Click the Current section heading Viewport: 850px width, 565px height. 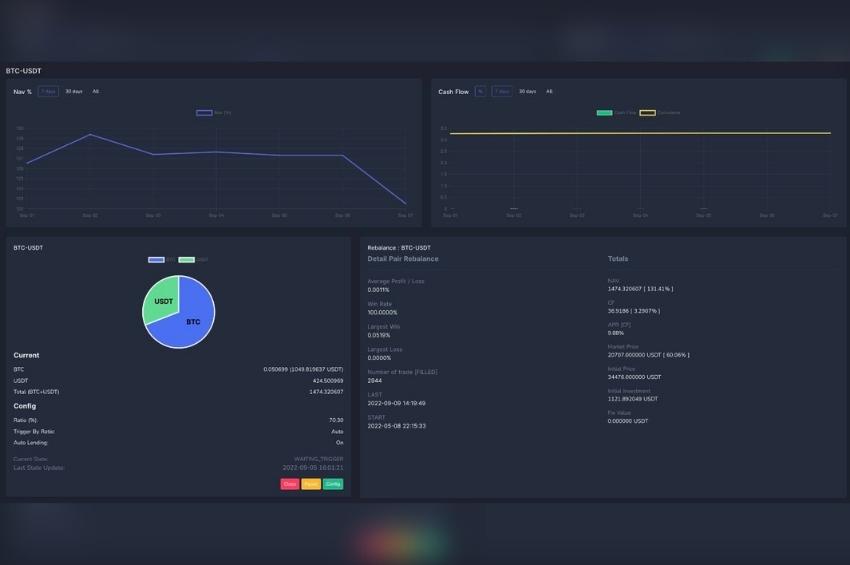26,355
